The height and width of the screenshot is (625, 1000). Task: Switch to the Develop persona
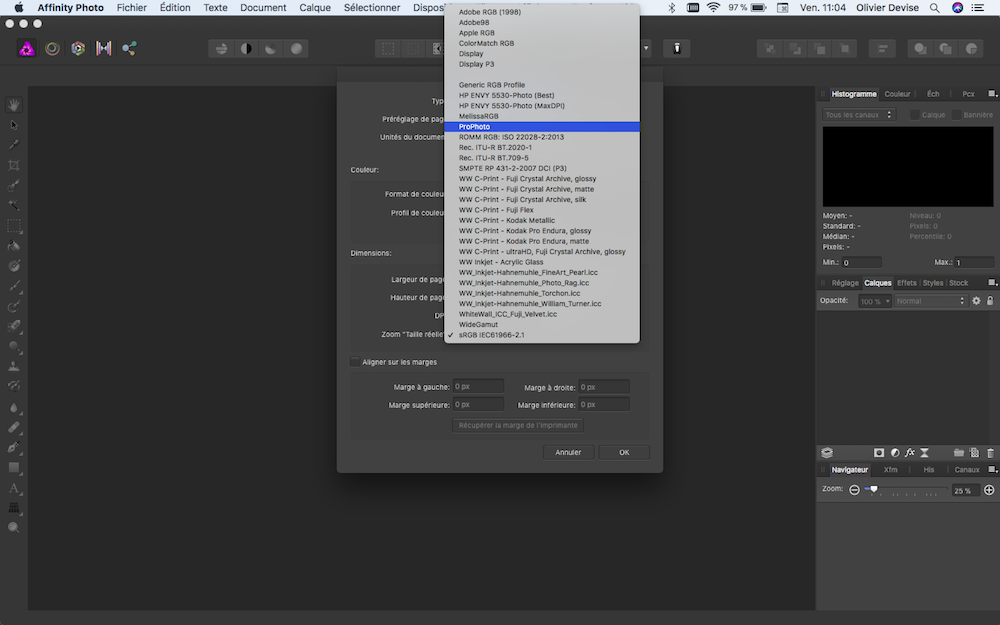(78, 48)
